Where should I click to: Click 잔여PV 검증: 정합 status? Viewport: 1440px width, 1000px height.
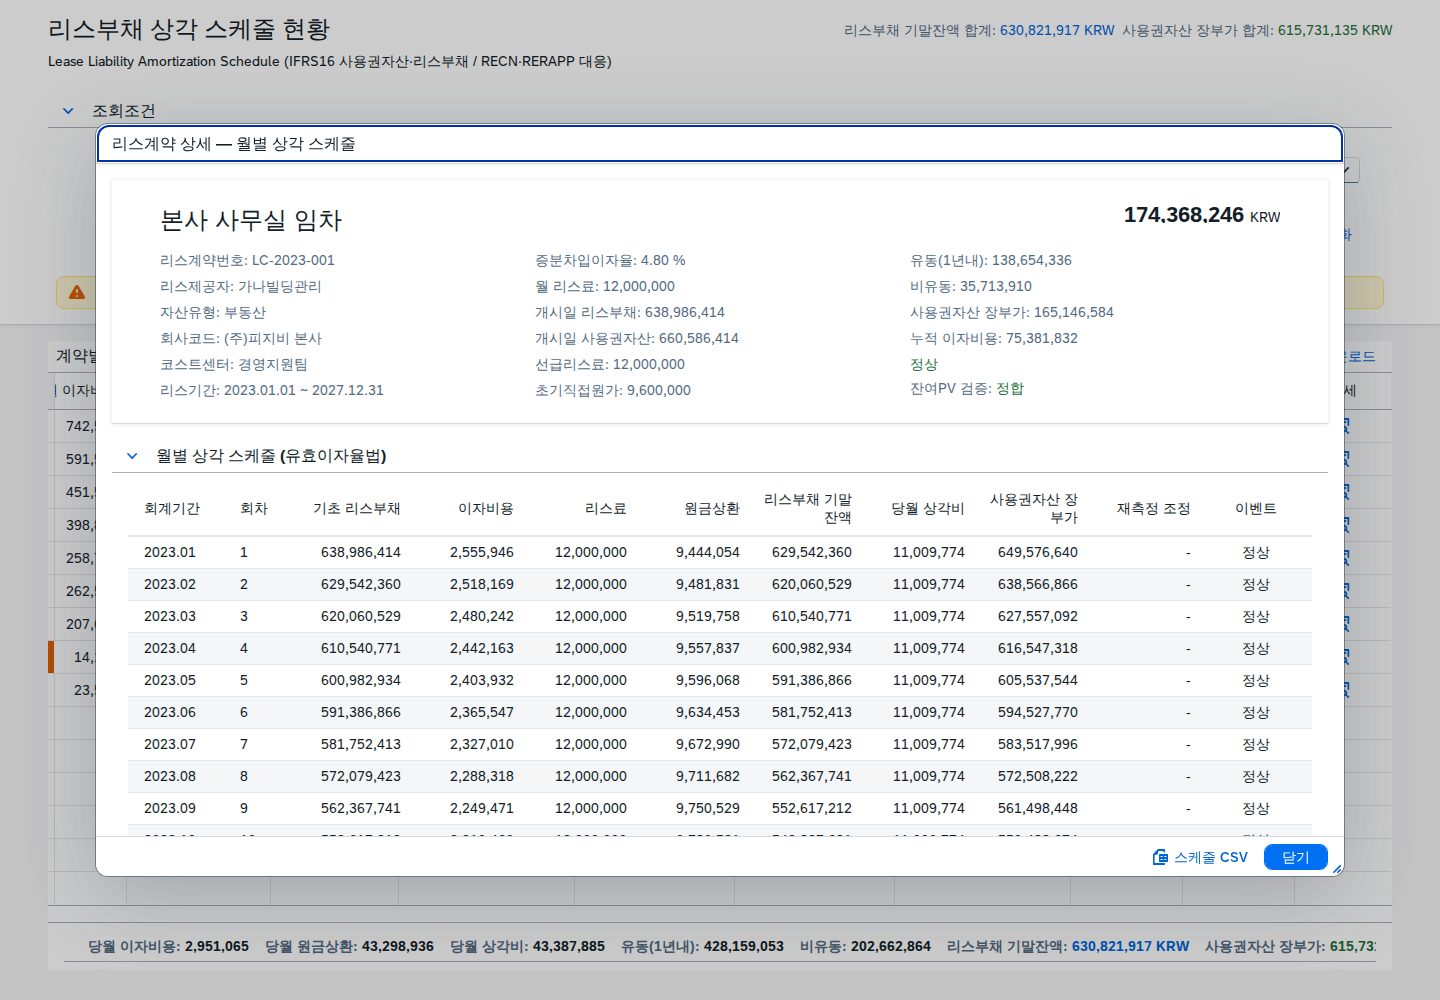click(x=967, y=388)
